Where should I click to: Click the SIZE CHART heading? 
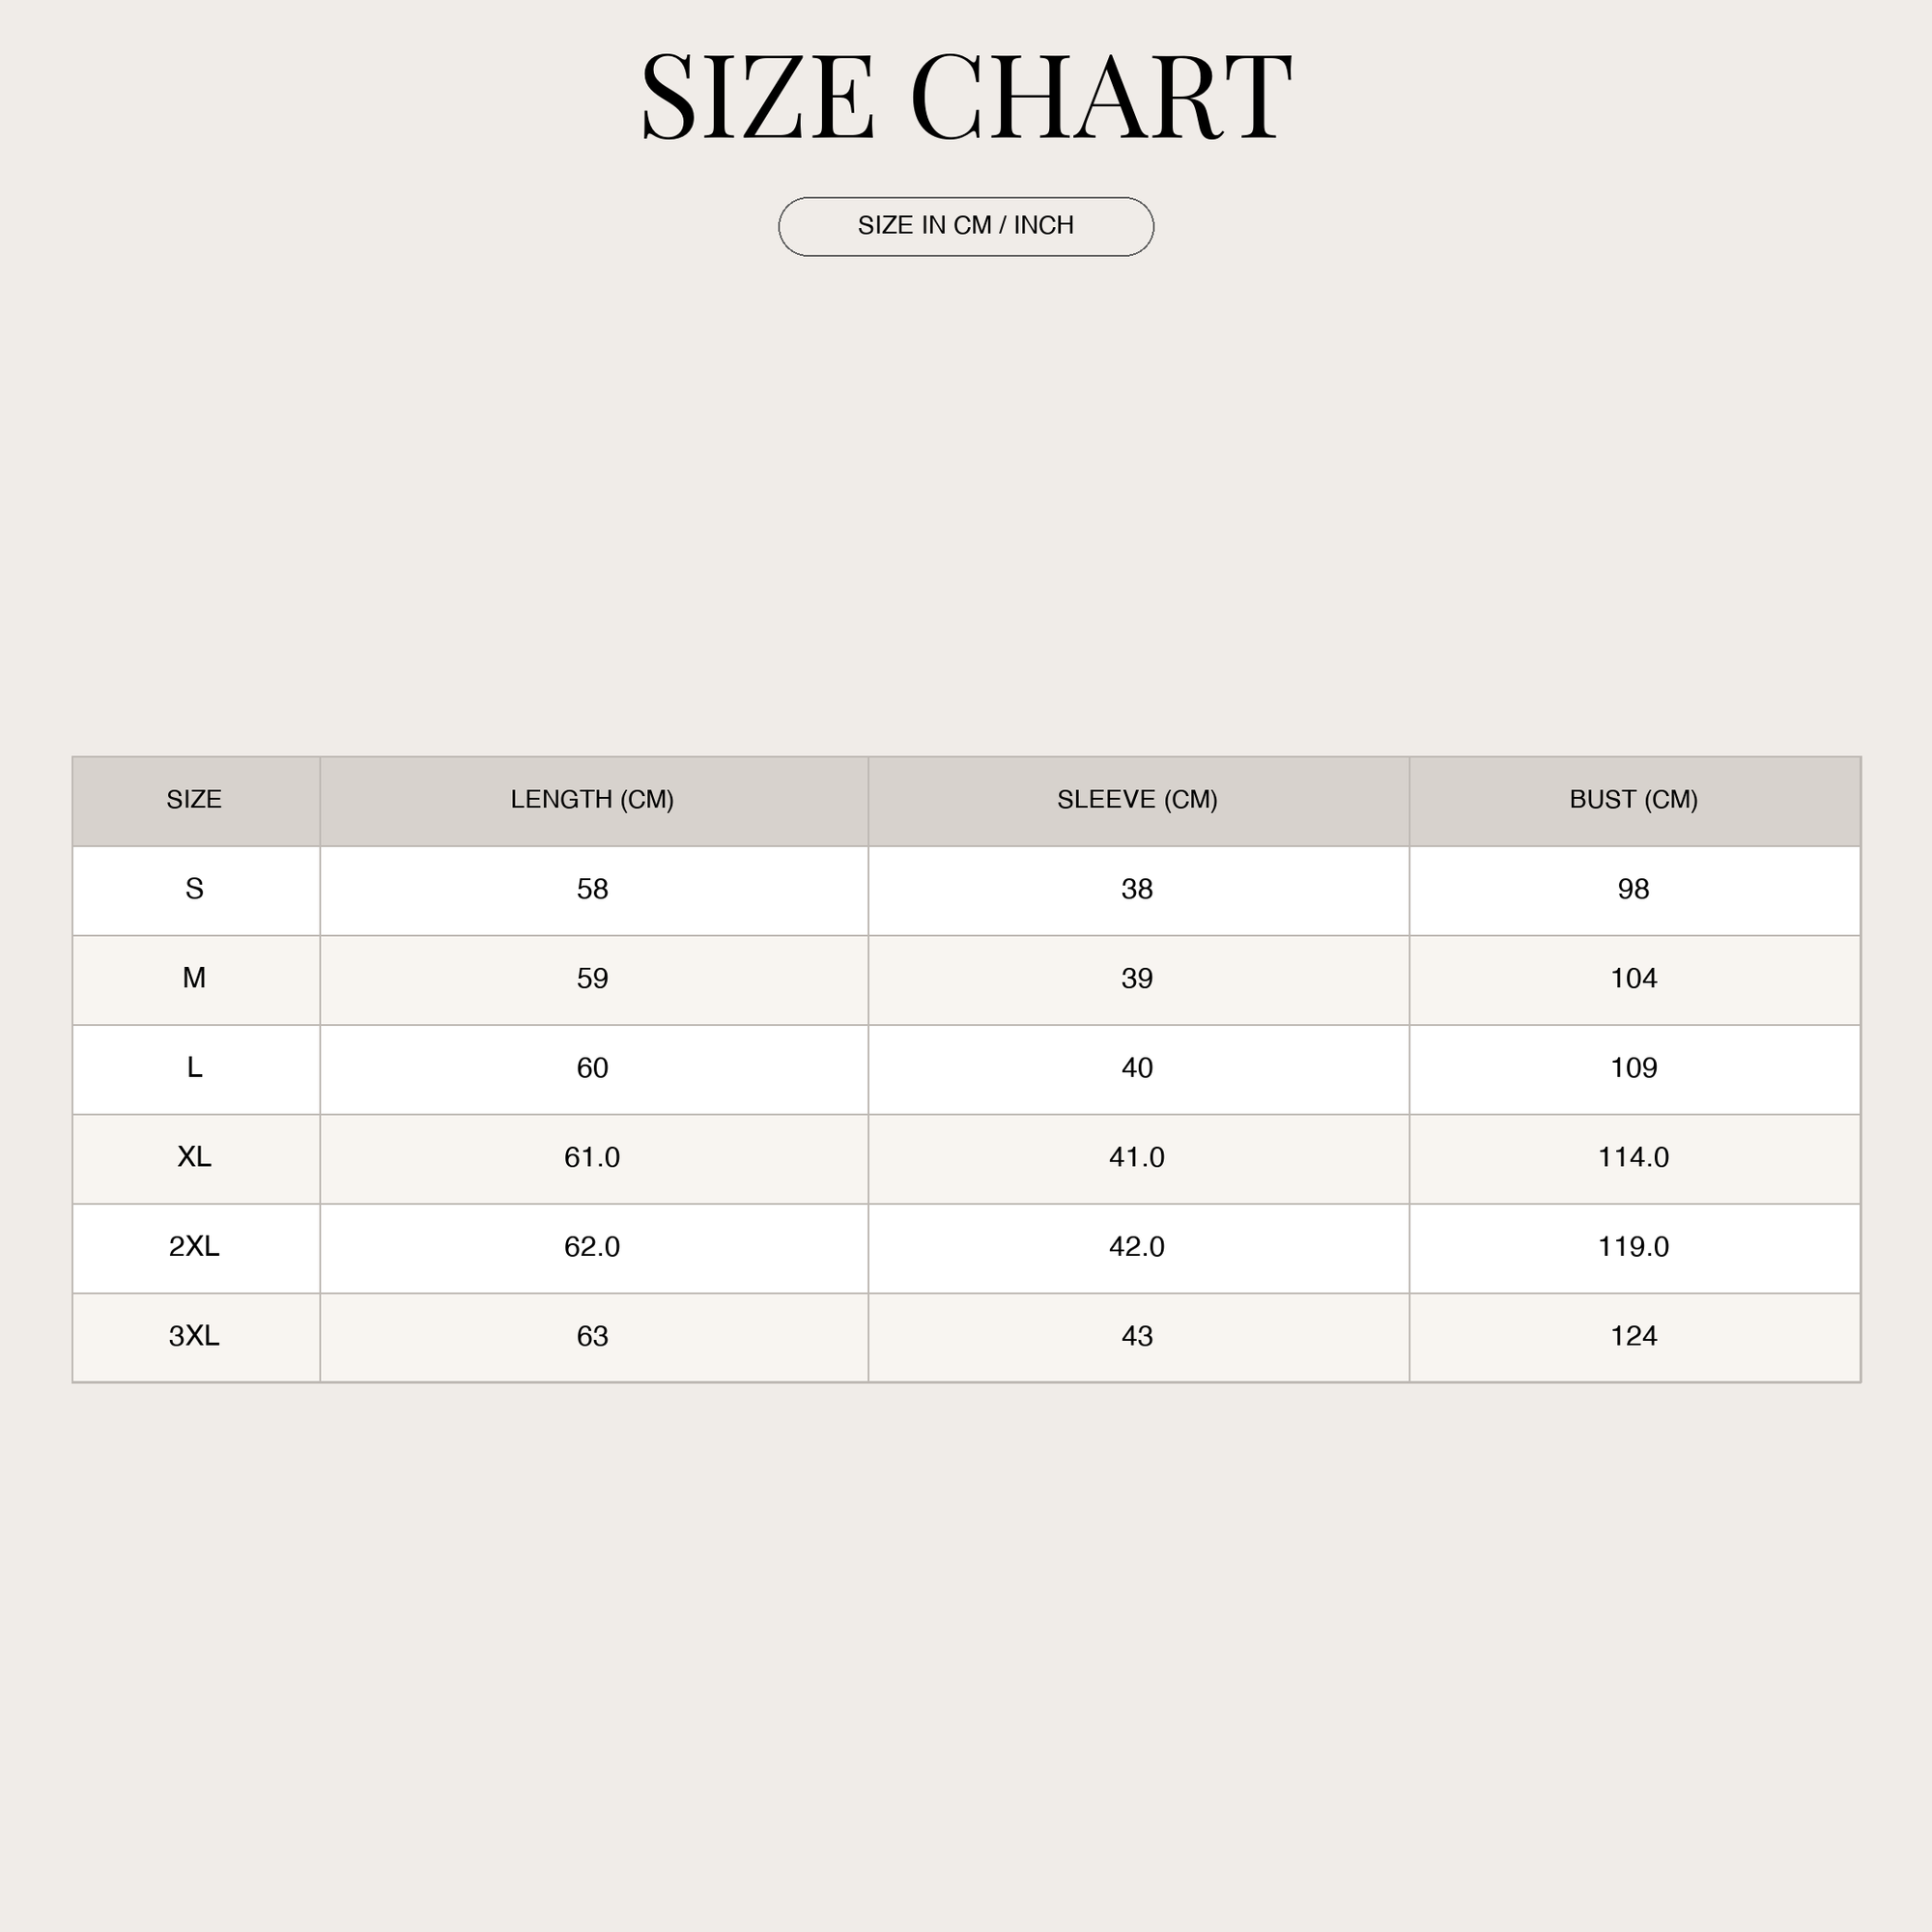pyautogui.click(x=966, y=96)
